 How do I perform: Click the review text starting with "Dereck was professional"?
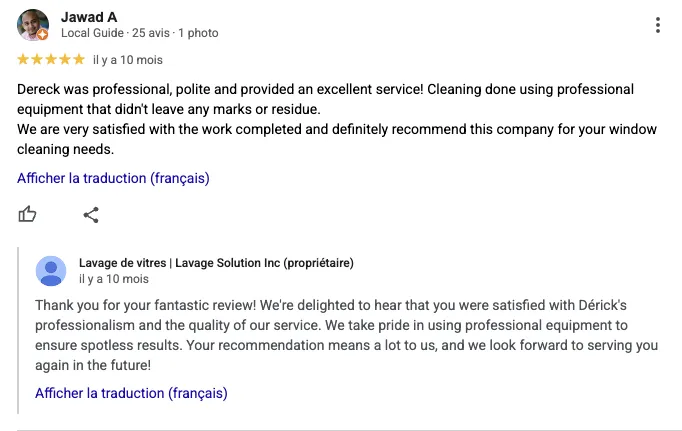337,119
